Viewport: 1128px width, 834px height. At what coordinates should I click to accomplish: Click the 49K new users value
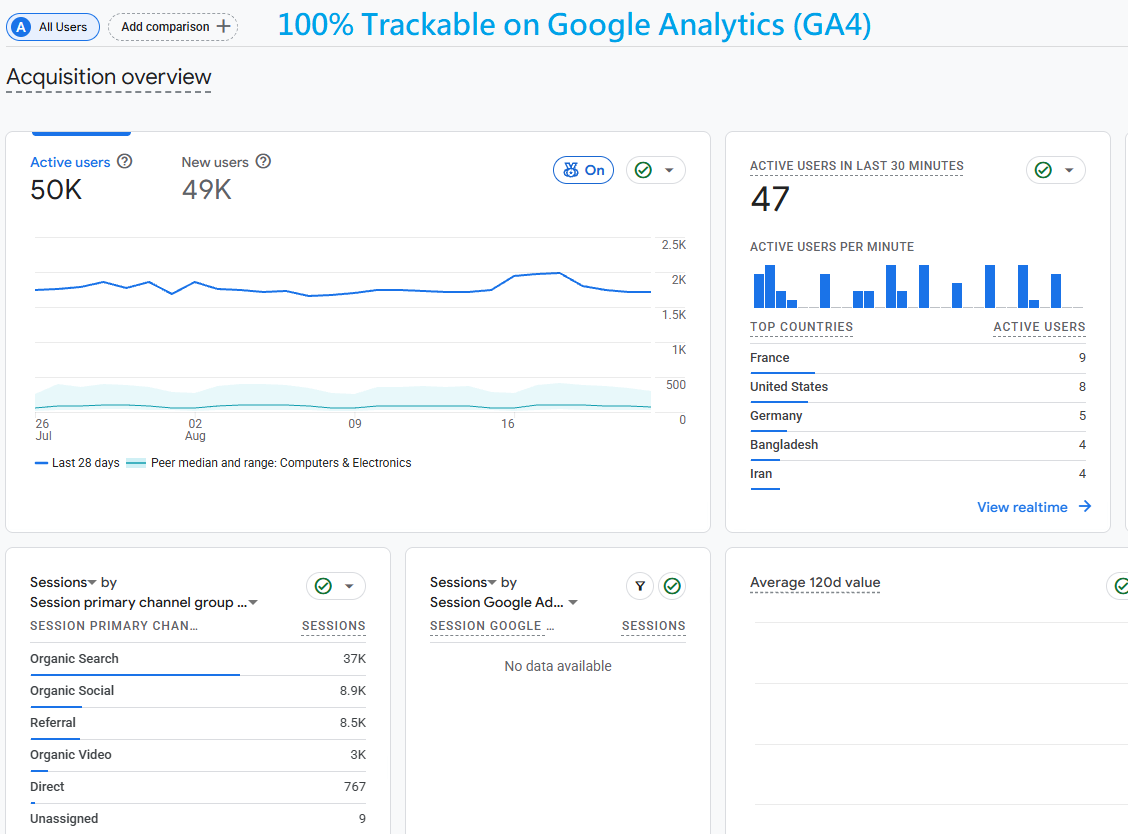click(206, 190)
